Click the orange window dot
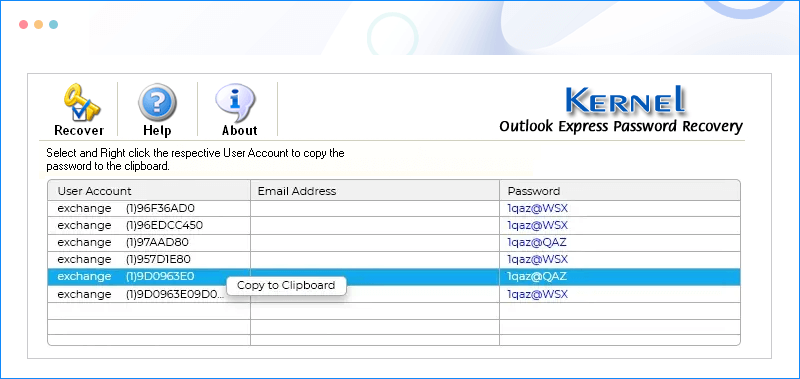Image resolution: width=800 pixels, height=379 pixels. [x=38, y=24]
